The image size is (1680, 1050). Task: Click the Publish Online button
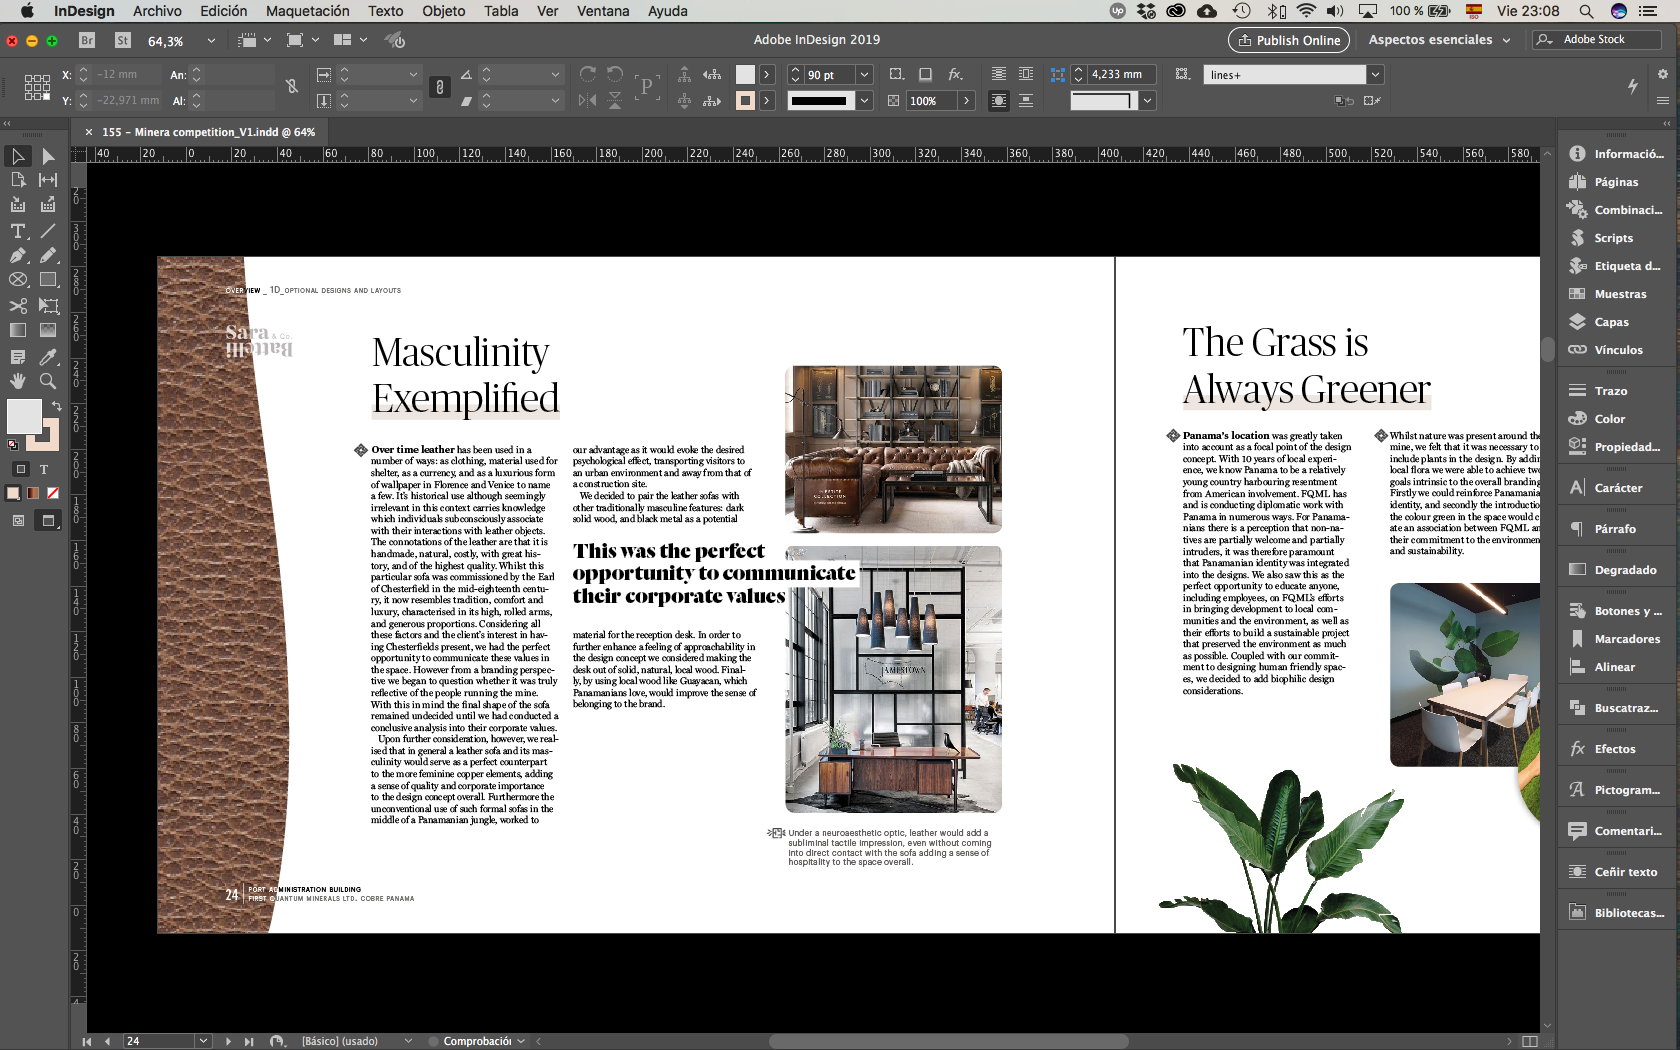coord(1289,40)
